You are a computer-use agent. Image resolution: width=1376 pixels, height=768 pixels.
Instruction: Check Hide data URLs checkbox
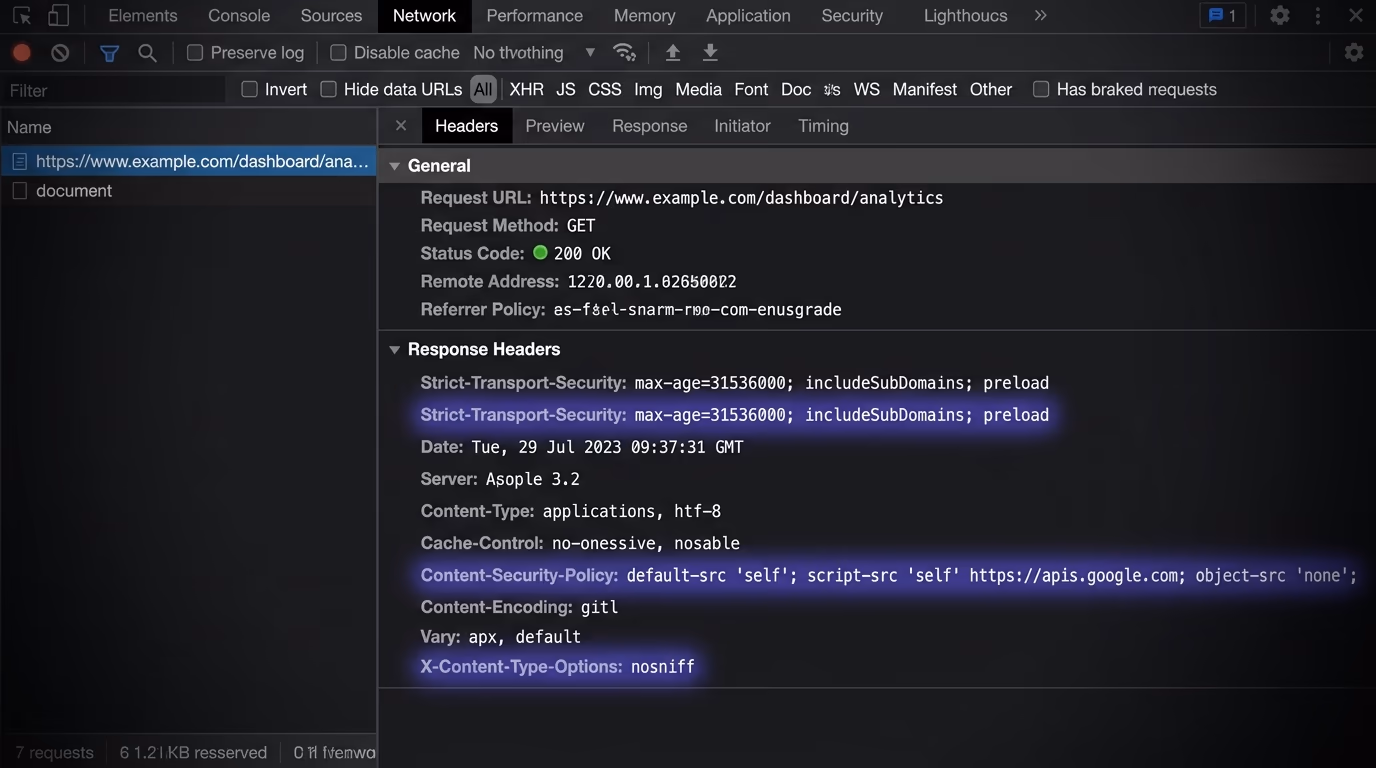[x=328, y=89]
